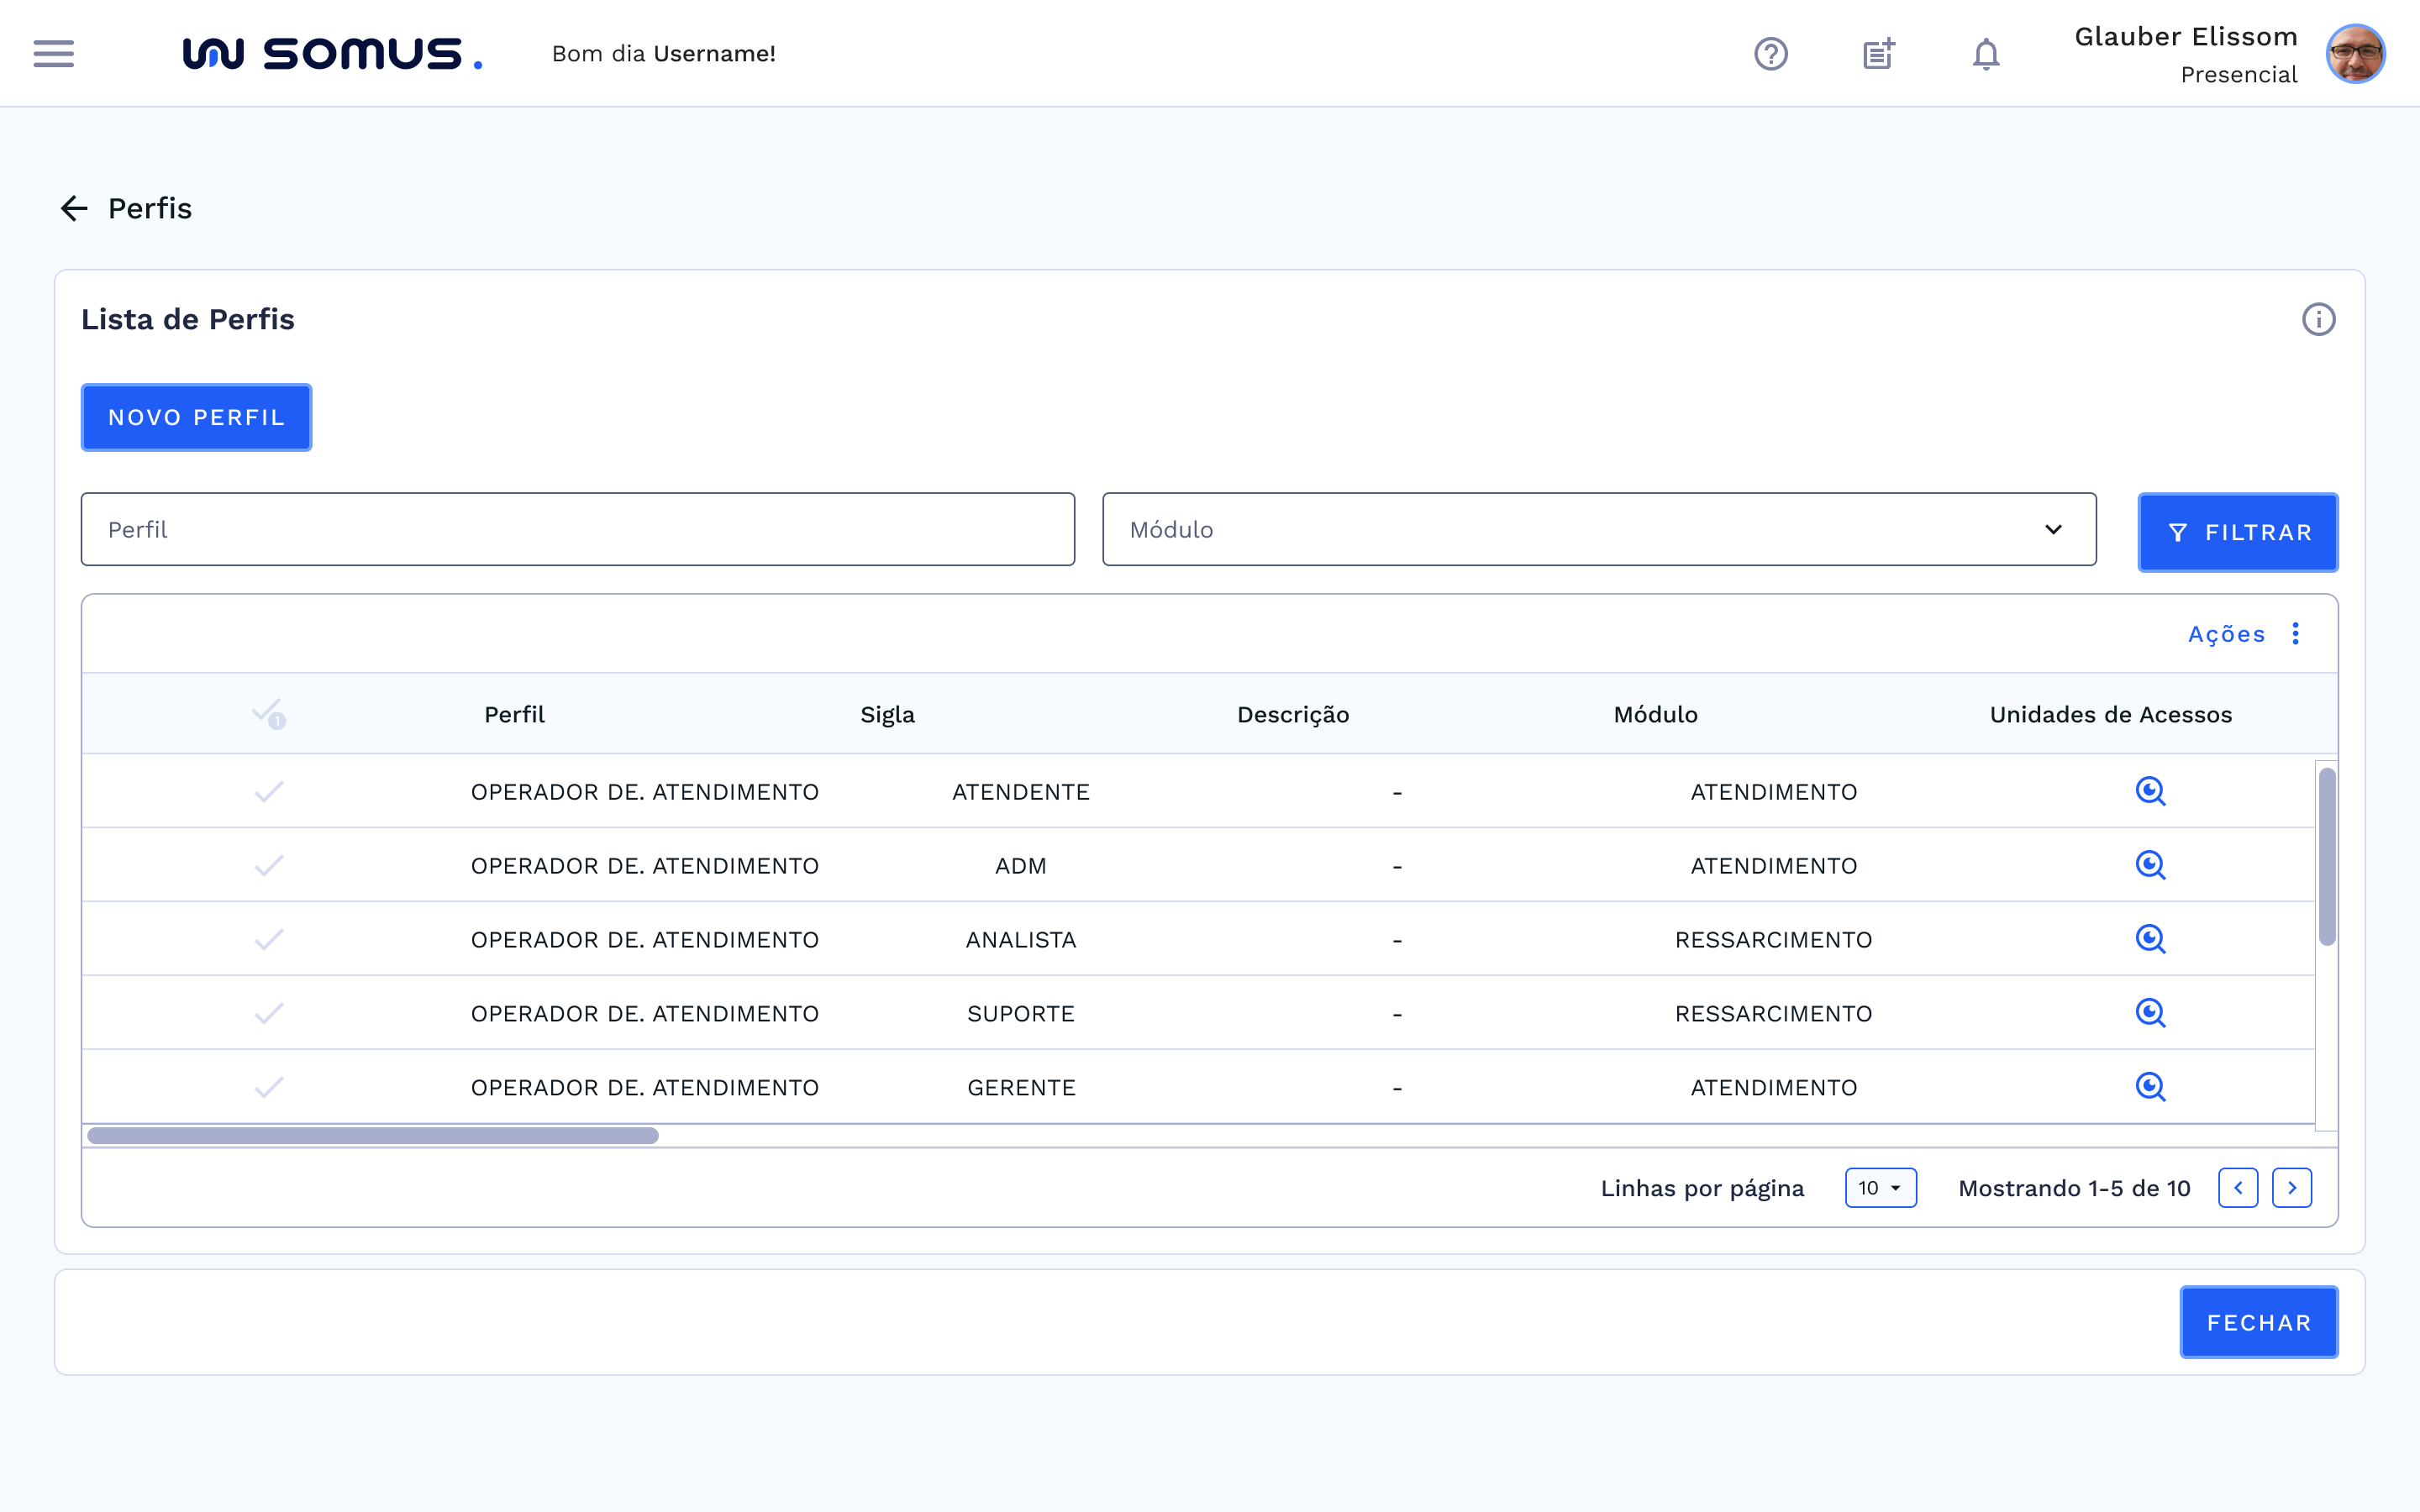The height and width of the screenshot is (1512, 2420).
Task: Go to next results page
Action: pos(2291,1188)
